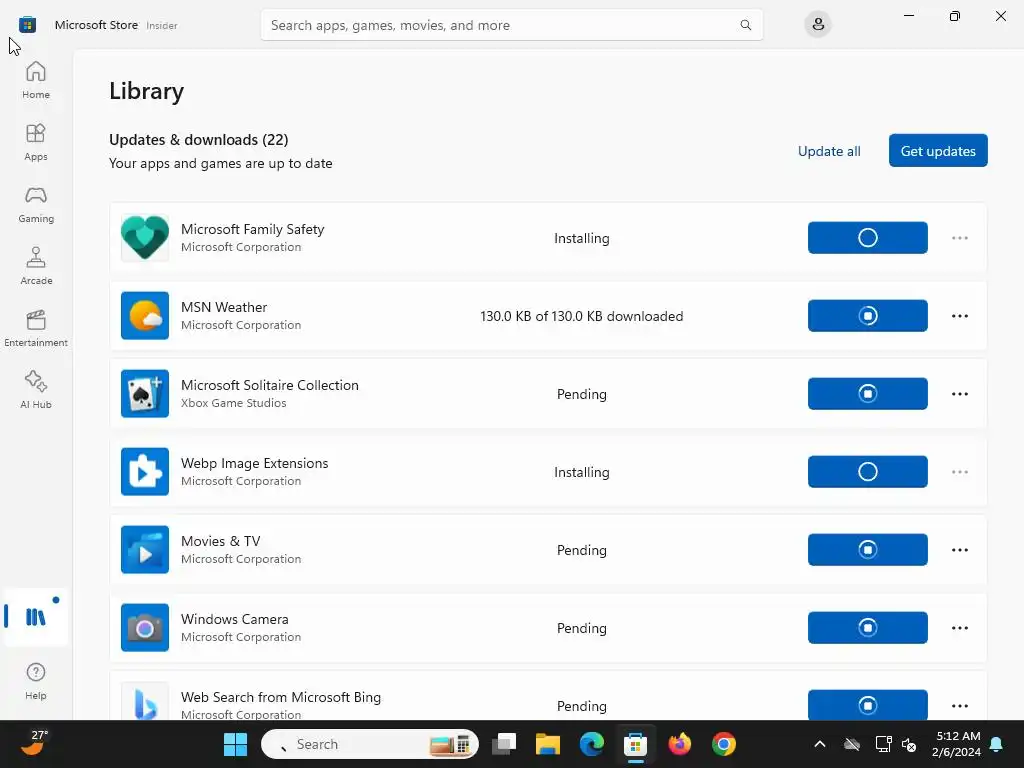This screenshot has width=1024, height=768.
Task: Open Task View from taskbar
Action: [504, 744]
